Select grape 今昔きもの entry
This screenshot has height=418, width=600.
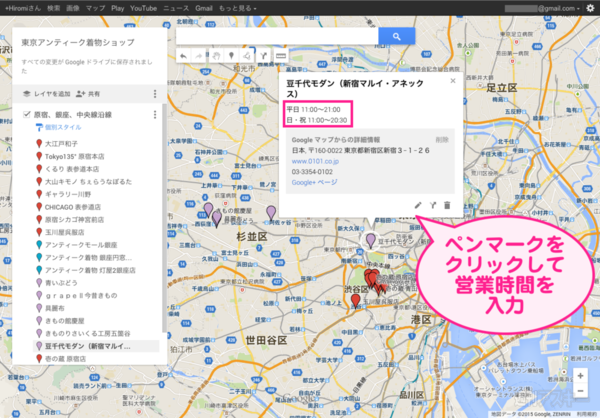(x=81, y=296)
